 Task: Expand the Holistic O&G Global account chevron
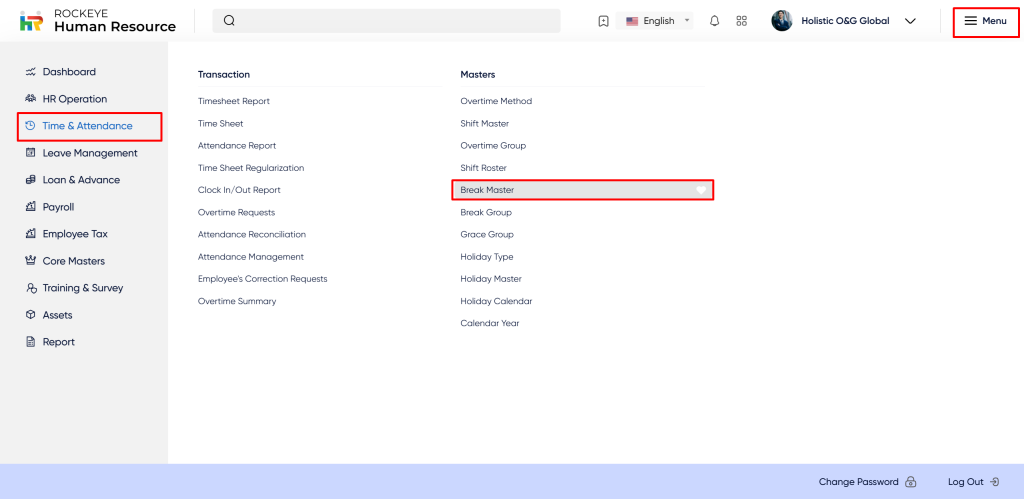click(x=910, y=21)
